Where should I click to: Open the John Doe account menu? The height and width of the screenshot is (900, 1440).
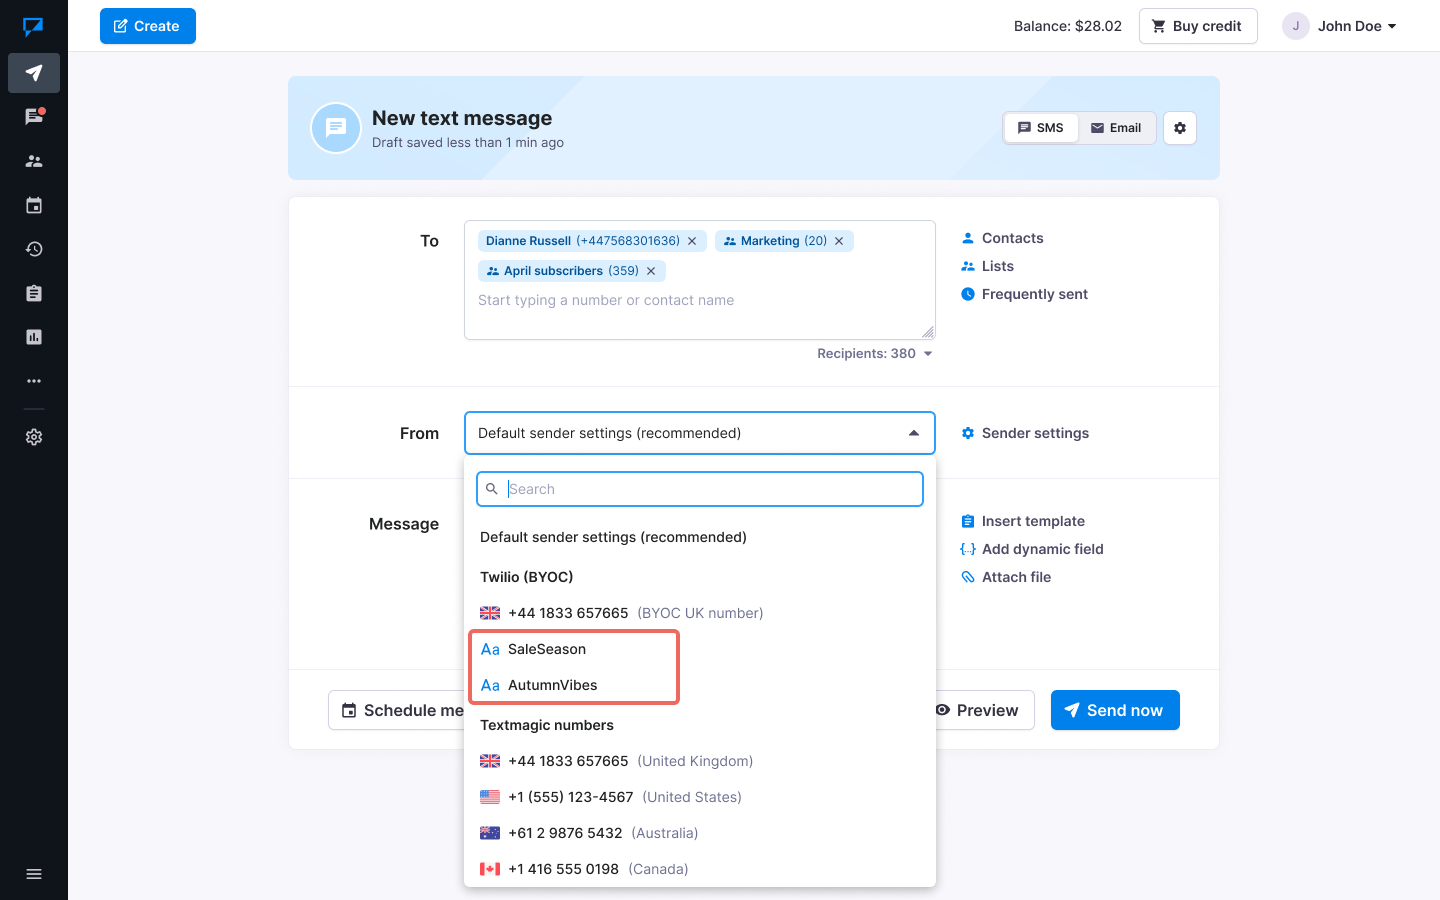tap(1340, 26)
